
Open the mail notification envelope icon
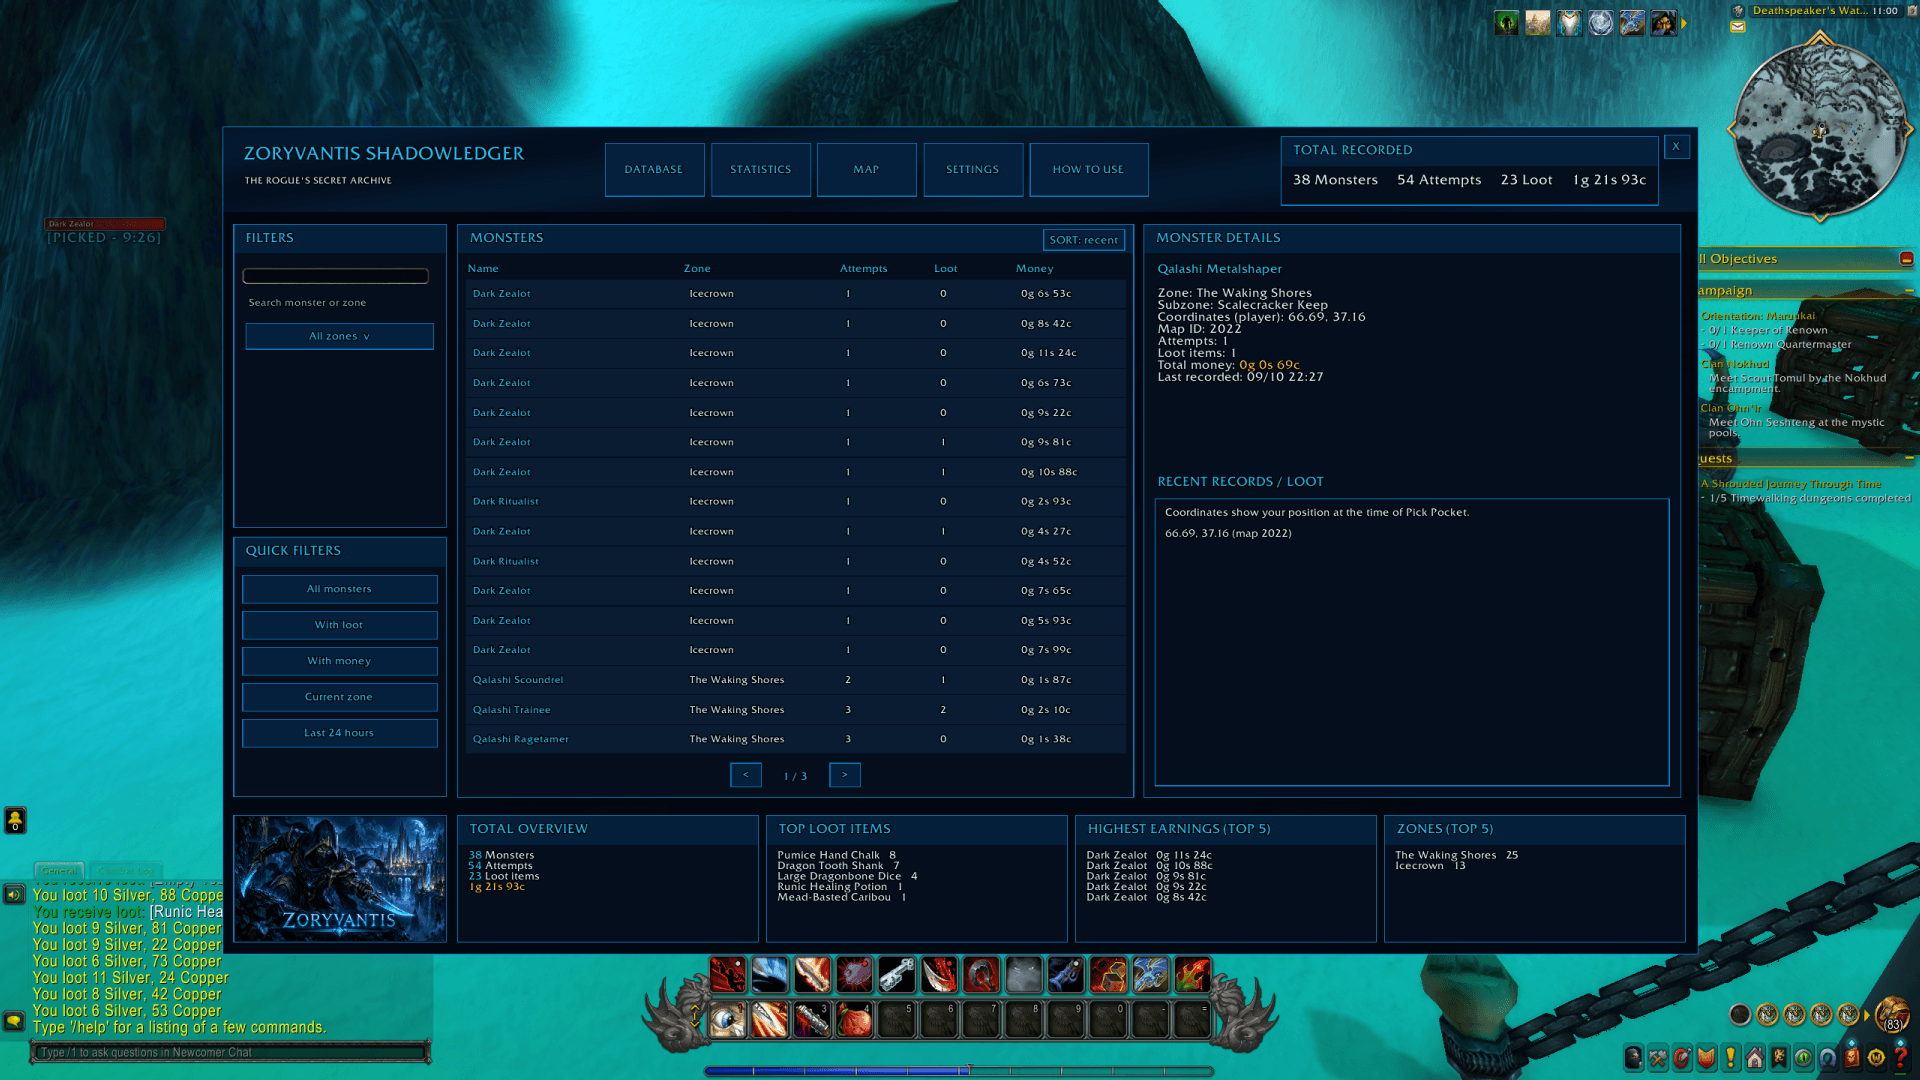(1738, 27)
